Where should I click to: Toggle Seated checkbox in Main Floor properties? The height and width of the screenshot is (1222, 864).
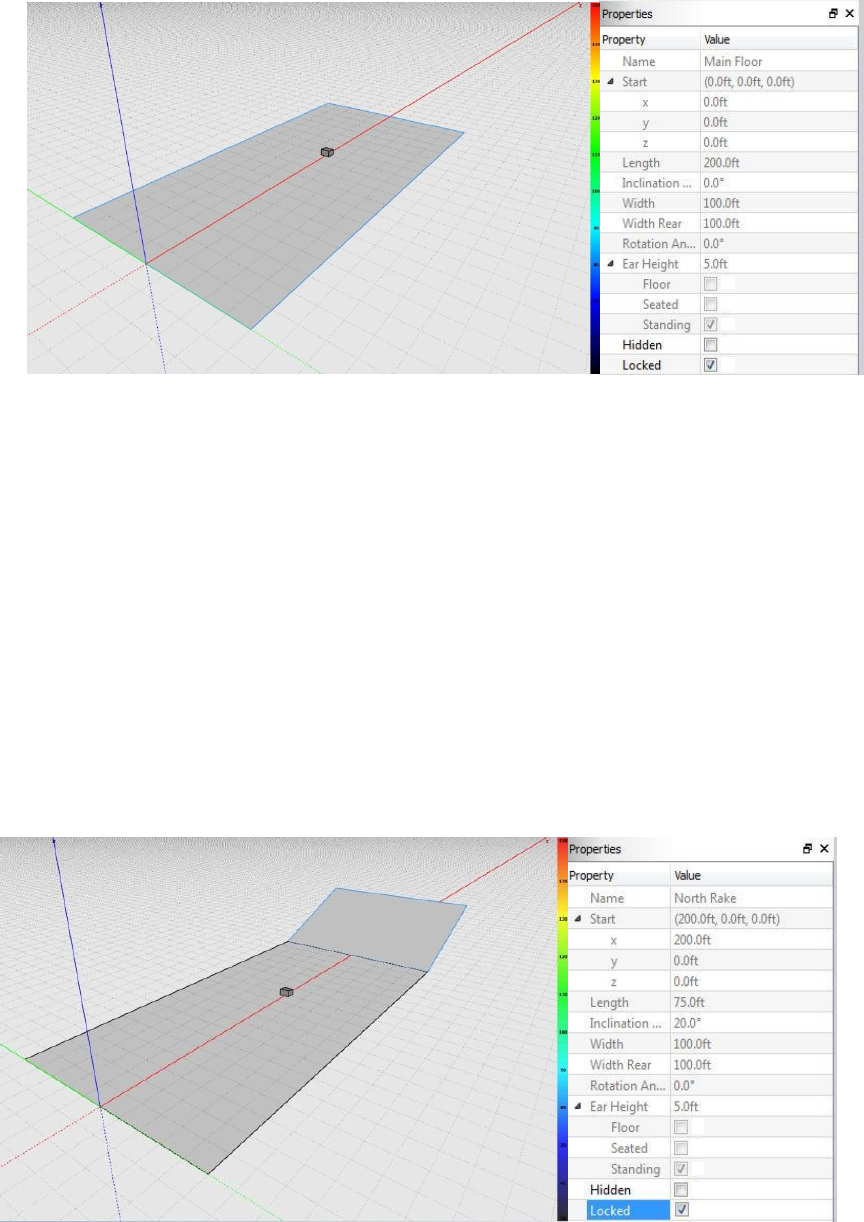(x=710, y=304)
